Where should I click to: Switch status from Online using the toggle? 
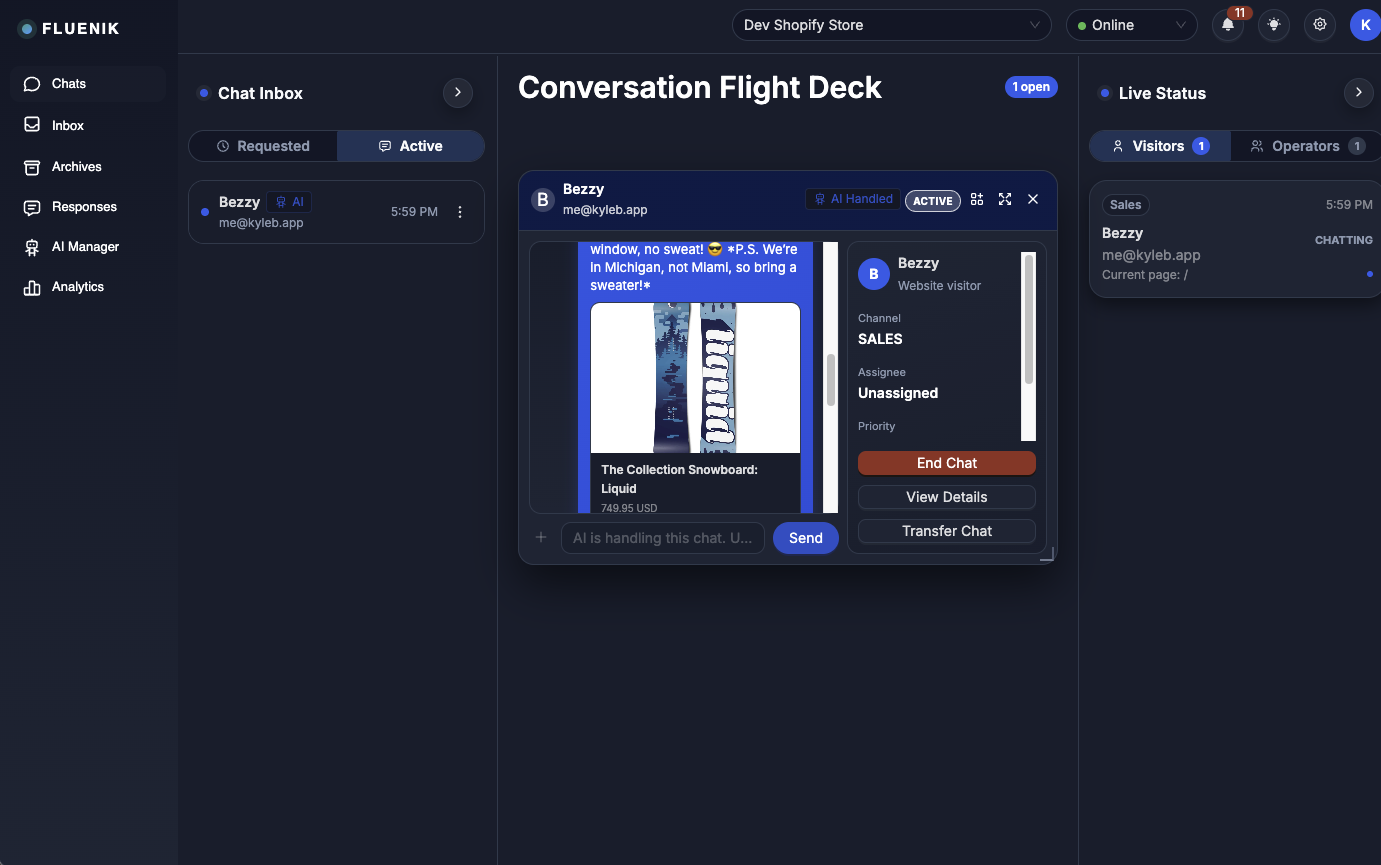(1131, 24)
